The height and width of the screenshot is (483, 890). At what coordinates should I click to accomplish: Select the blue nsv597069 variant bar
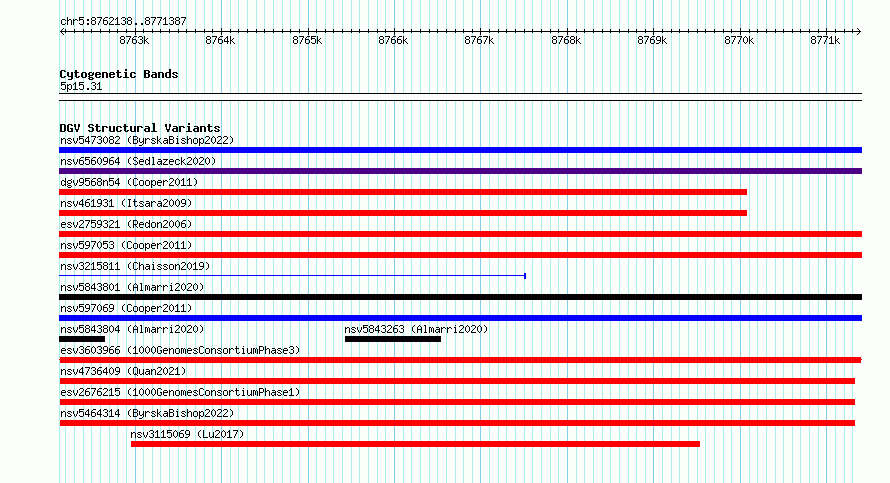point(460,318)
